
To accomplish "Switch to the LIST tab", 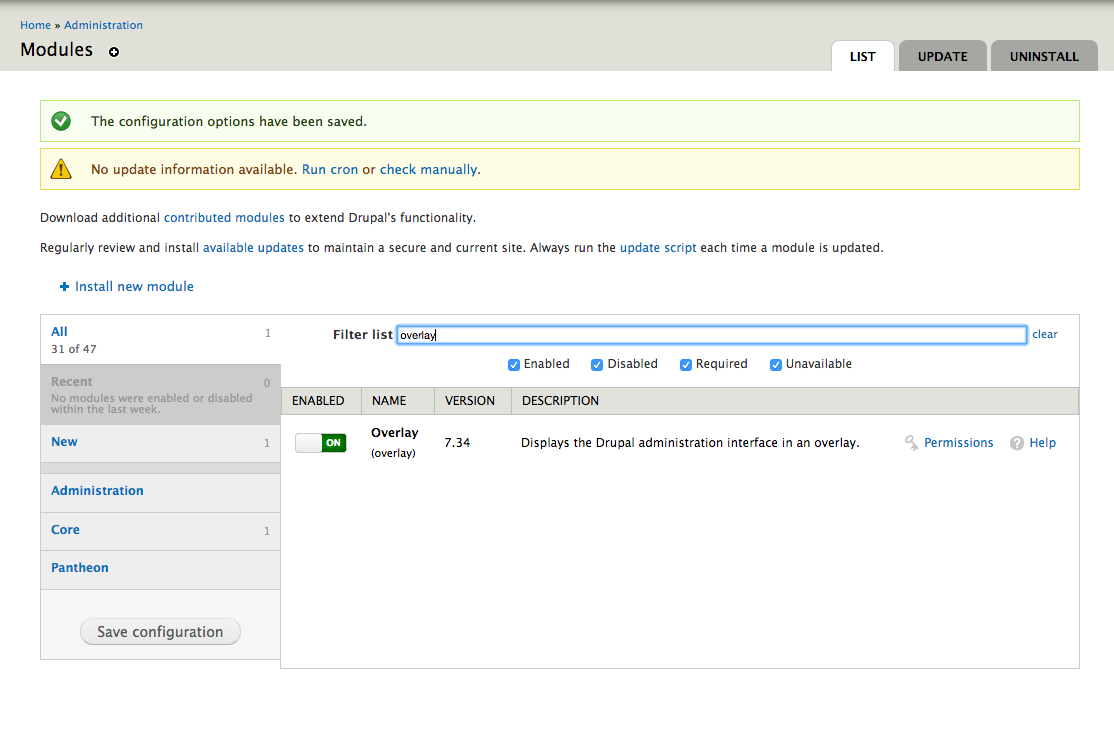I will click(x=862, y=56).
